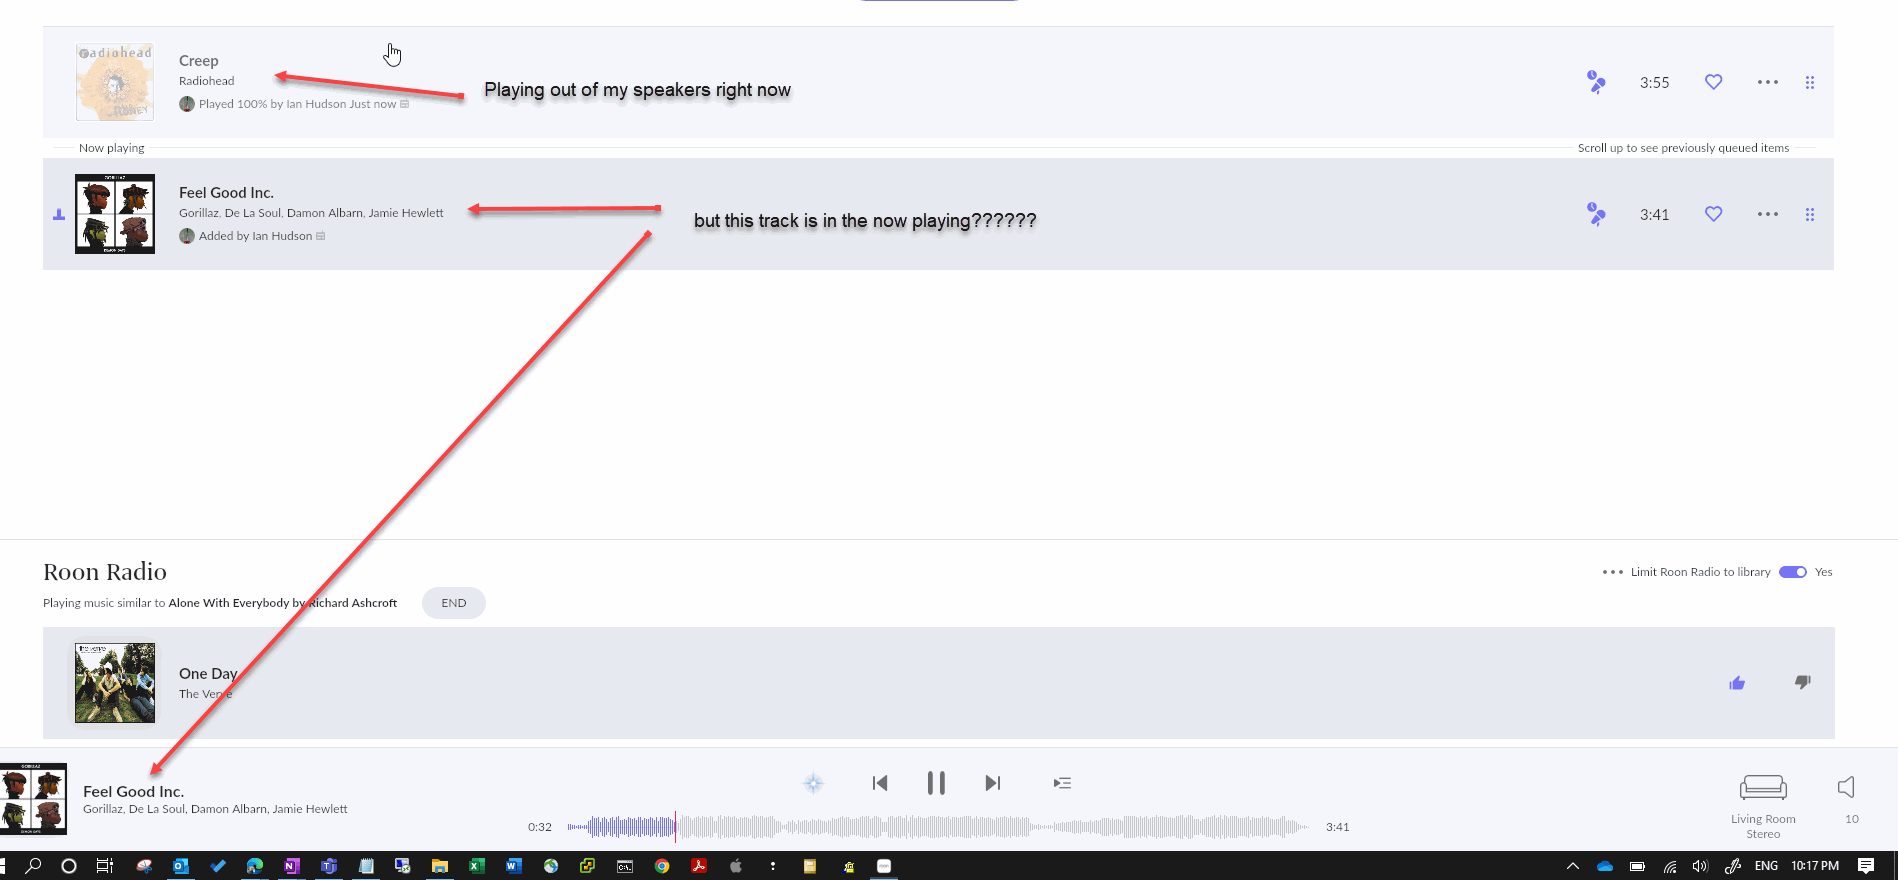Toggle Limit Roon Radio to library switch
Screen dimensions: 1898x880
(1792, 572)
